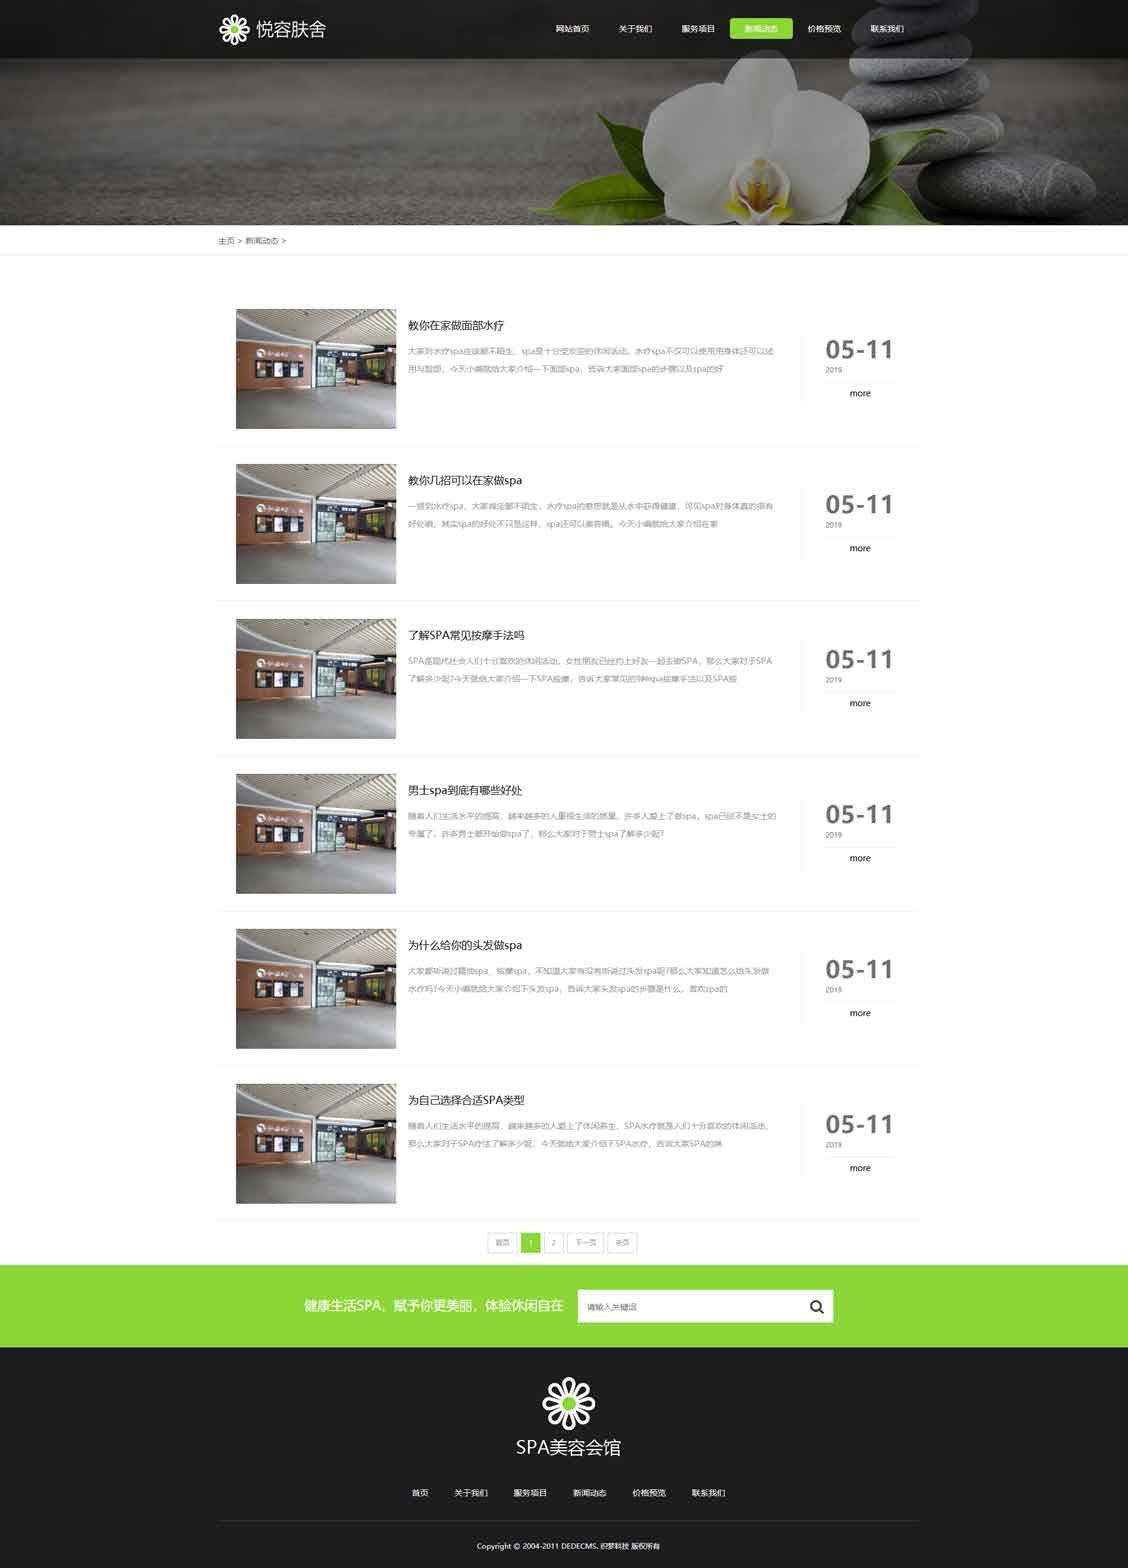Viewport: 1128px width, 1568px height.
Task: Open the article 教你在家做面部水疗
Action: click(x=456, y=326)
